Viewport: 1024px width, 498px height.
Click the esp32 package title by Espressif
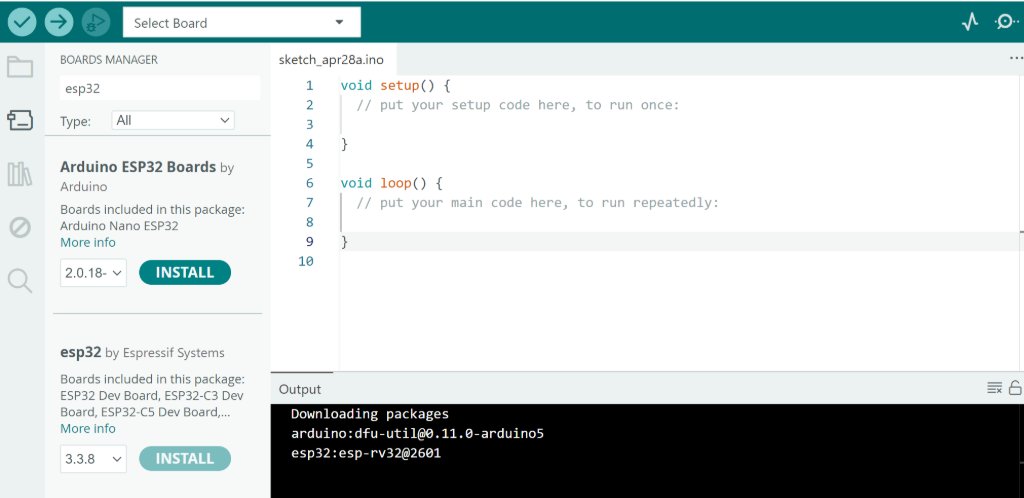(x=80, y=352)
